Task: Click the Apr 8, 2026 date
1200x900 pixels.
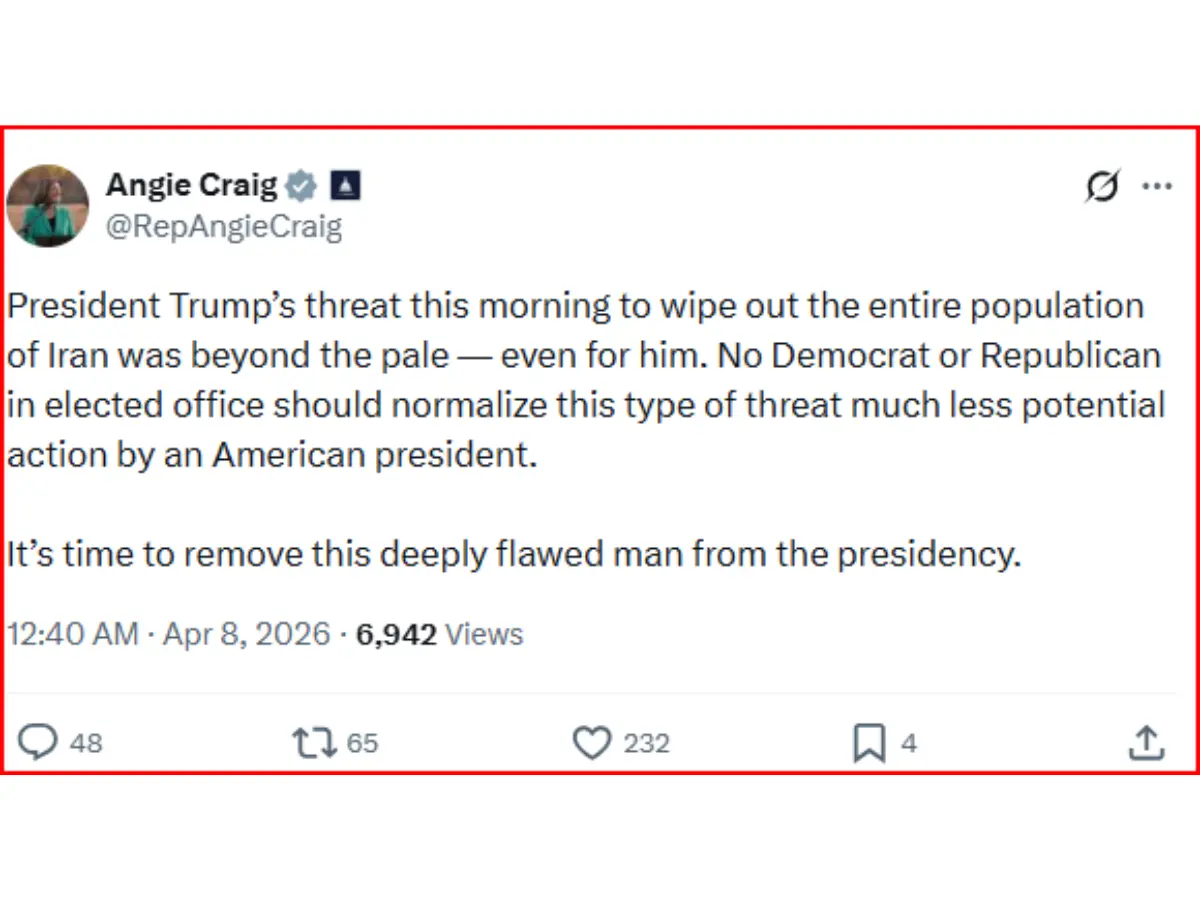Action: point(246,634)
